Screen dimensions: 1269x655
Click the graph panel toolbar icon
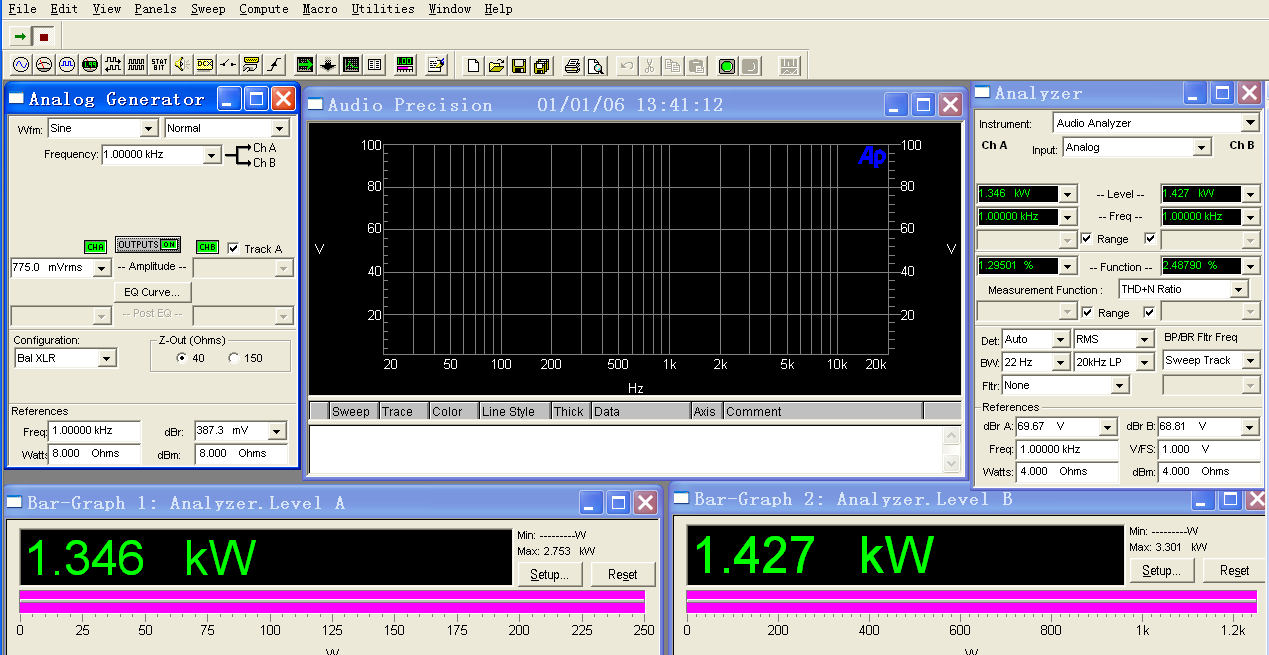(x=351, y=65)
